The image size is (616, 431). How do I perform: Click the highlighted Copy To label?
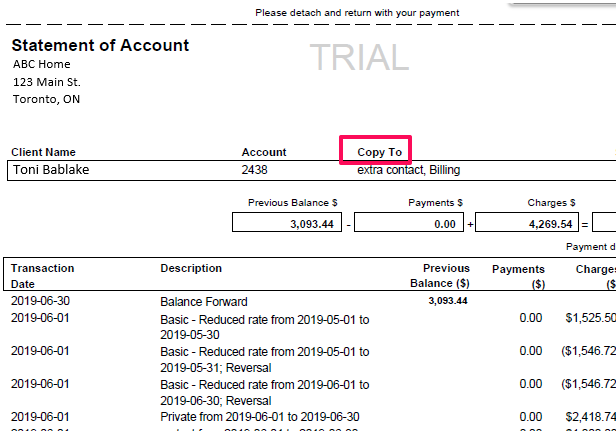point(379,152)
